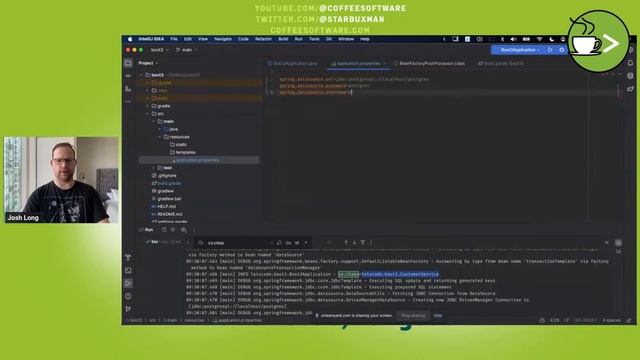
Task: Open the main branch dropdown
Action: [187, 50]
